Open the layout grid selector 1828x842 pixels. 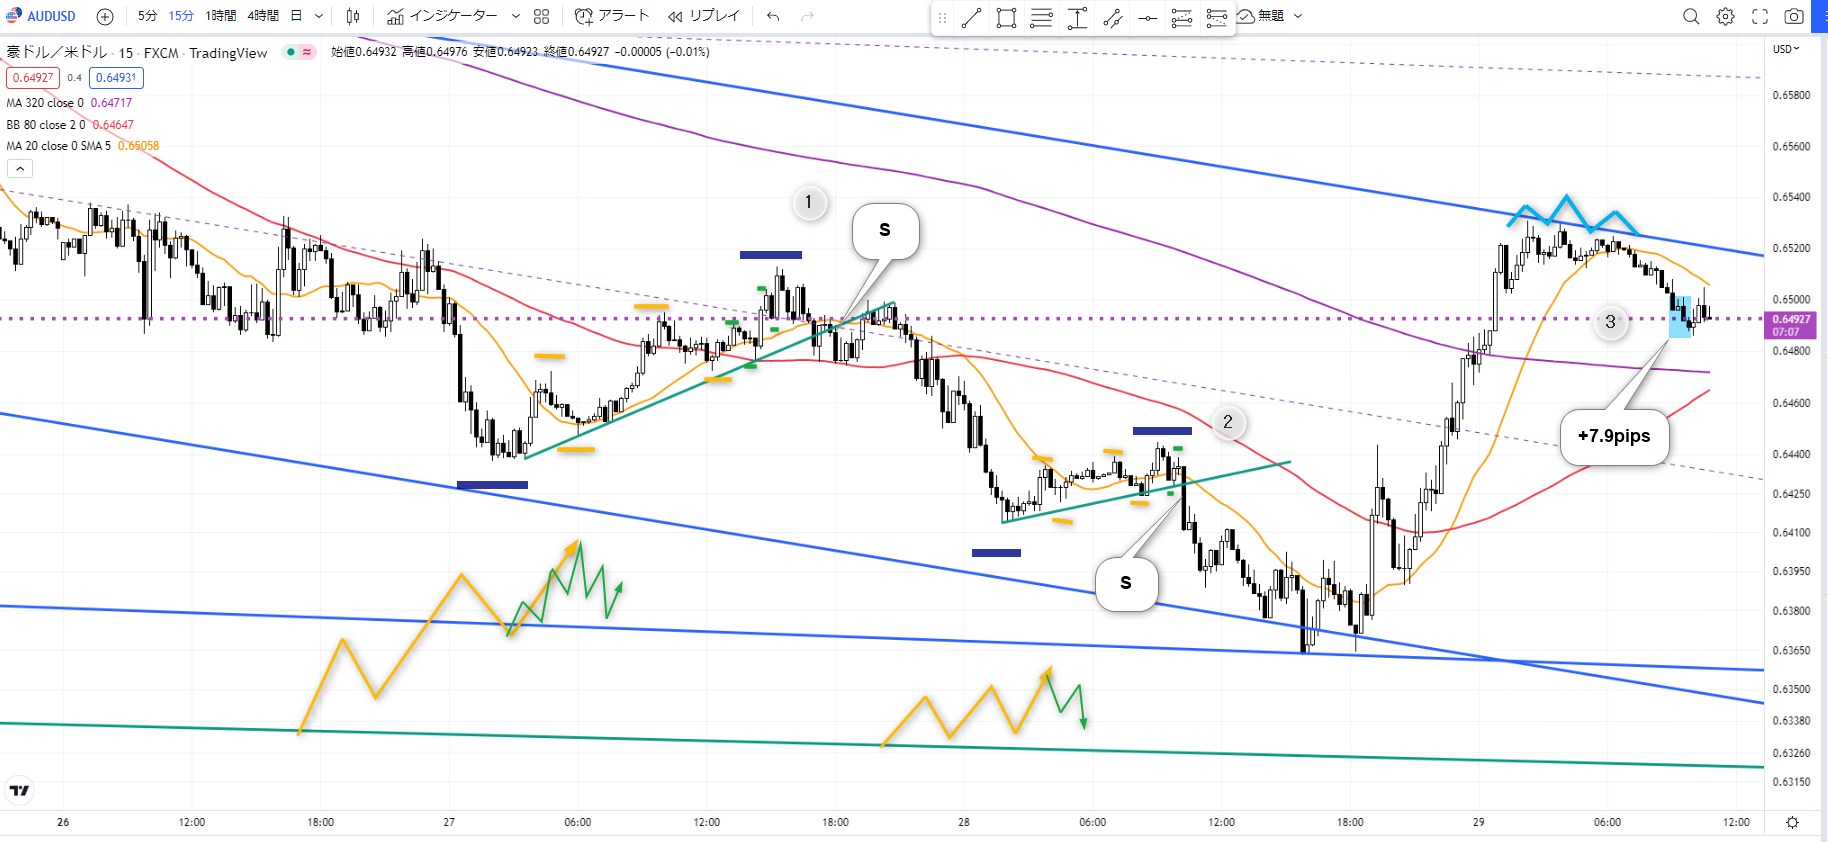click(x=541, y=16)
